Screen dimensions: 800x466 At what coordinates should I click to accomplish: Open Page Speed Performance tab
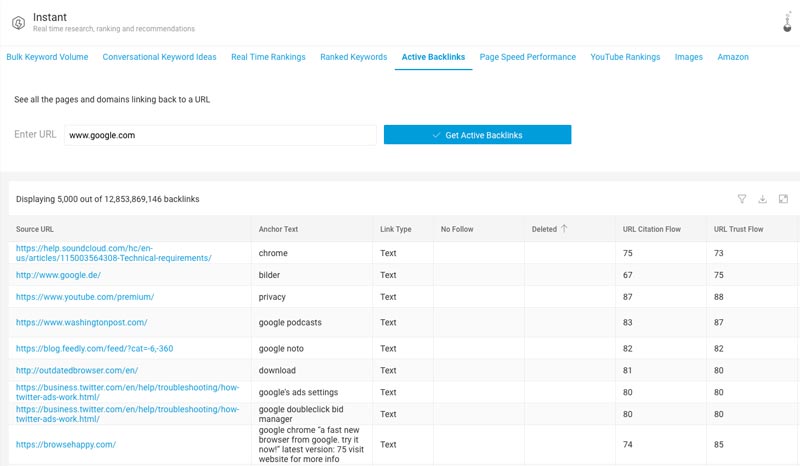pos(528,57)
